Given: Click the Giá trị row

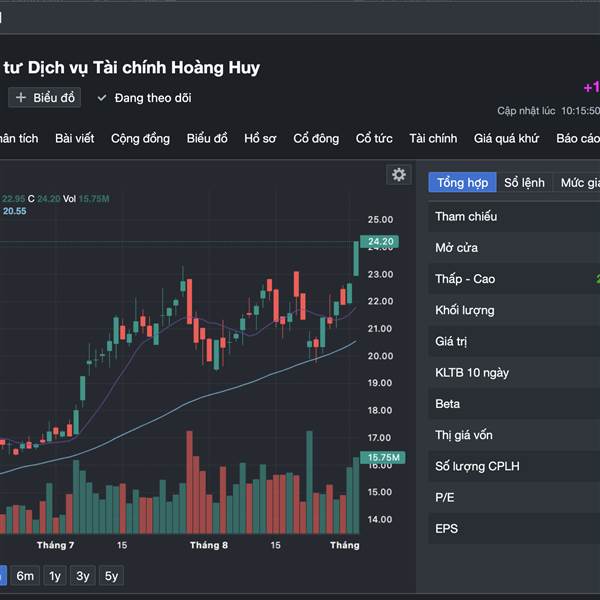Looking at the screenshot, I should tap(514, 341).
